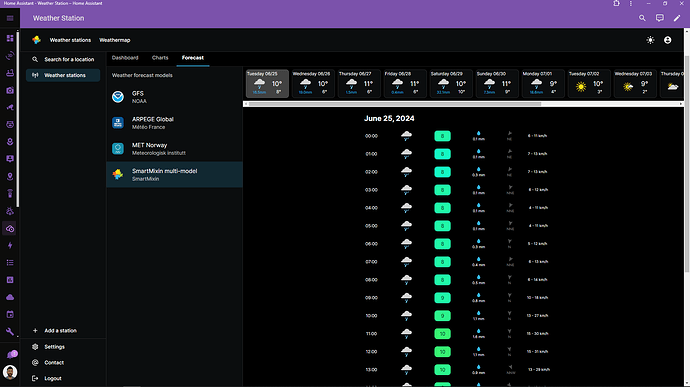The image size is (690, 387).
Task: Switch to the Charts tab
Action: (x=160, y=58)
